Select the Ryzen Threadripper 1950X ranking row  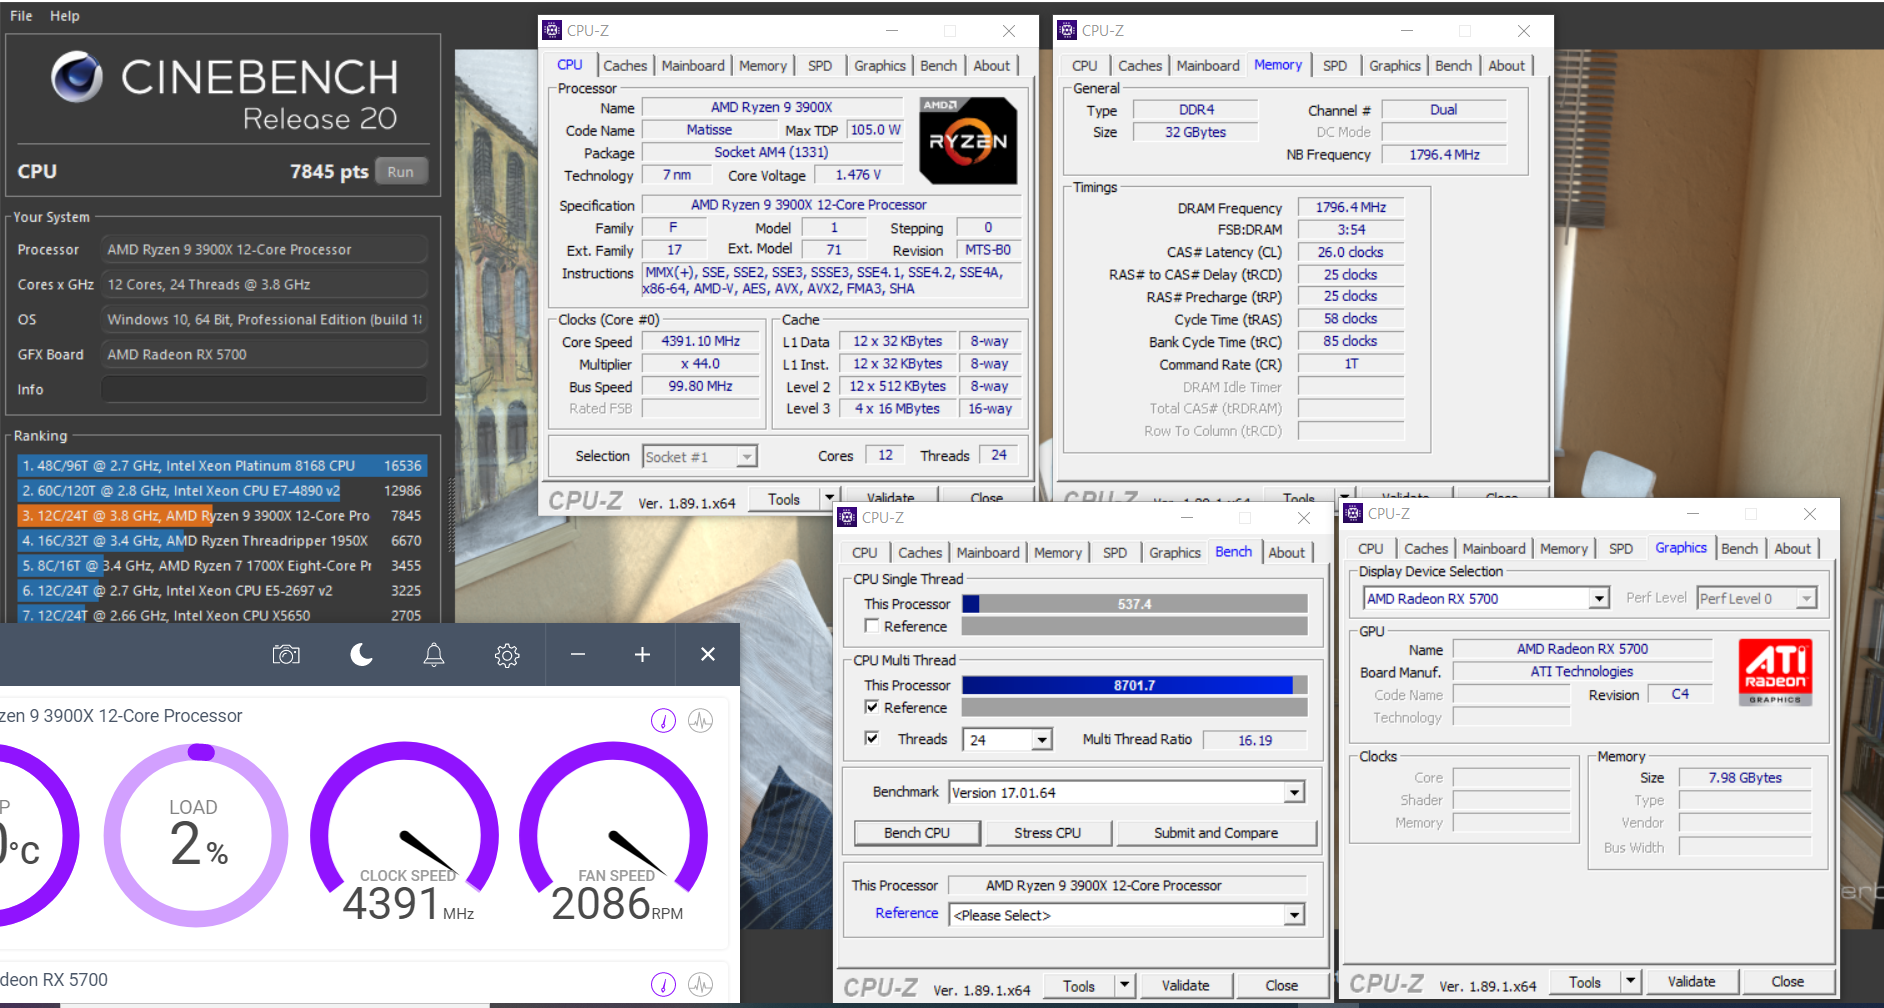click(222, 541)
